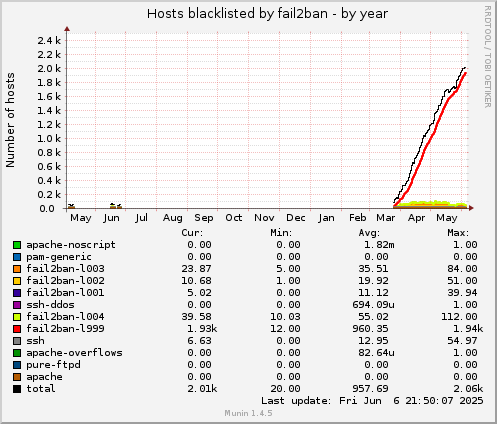Select the fail2ban-l001 legend label
497x424 pixels.
(x=65, y=293)
